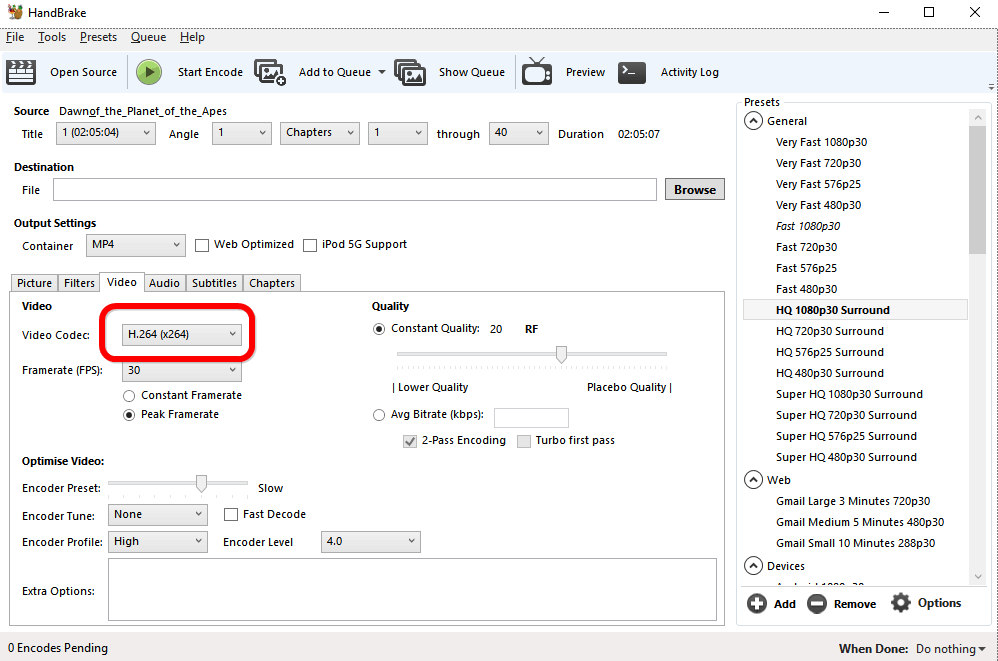Screen dimensions: 998x661
Task: Open the Title dropdown
Action: pyautogui.click(x=106, y=133)
